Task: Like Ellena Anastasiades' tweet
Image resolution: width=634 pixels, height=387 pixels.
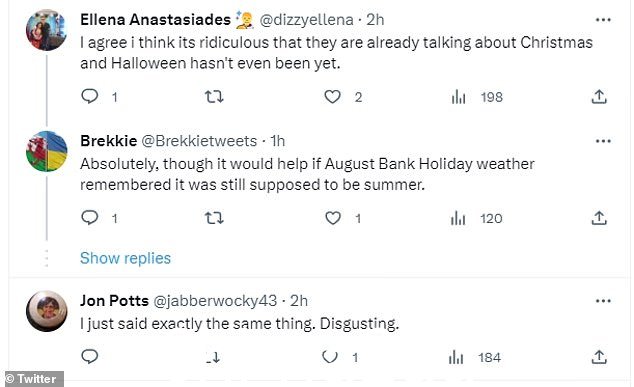Action: click(x=332, y=97)
